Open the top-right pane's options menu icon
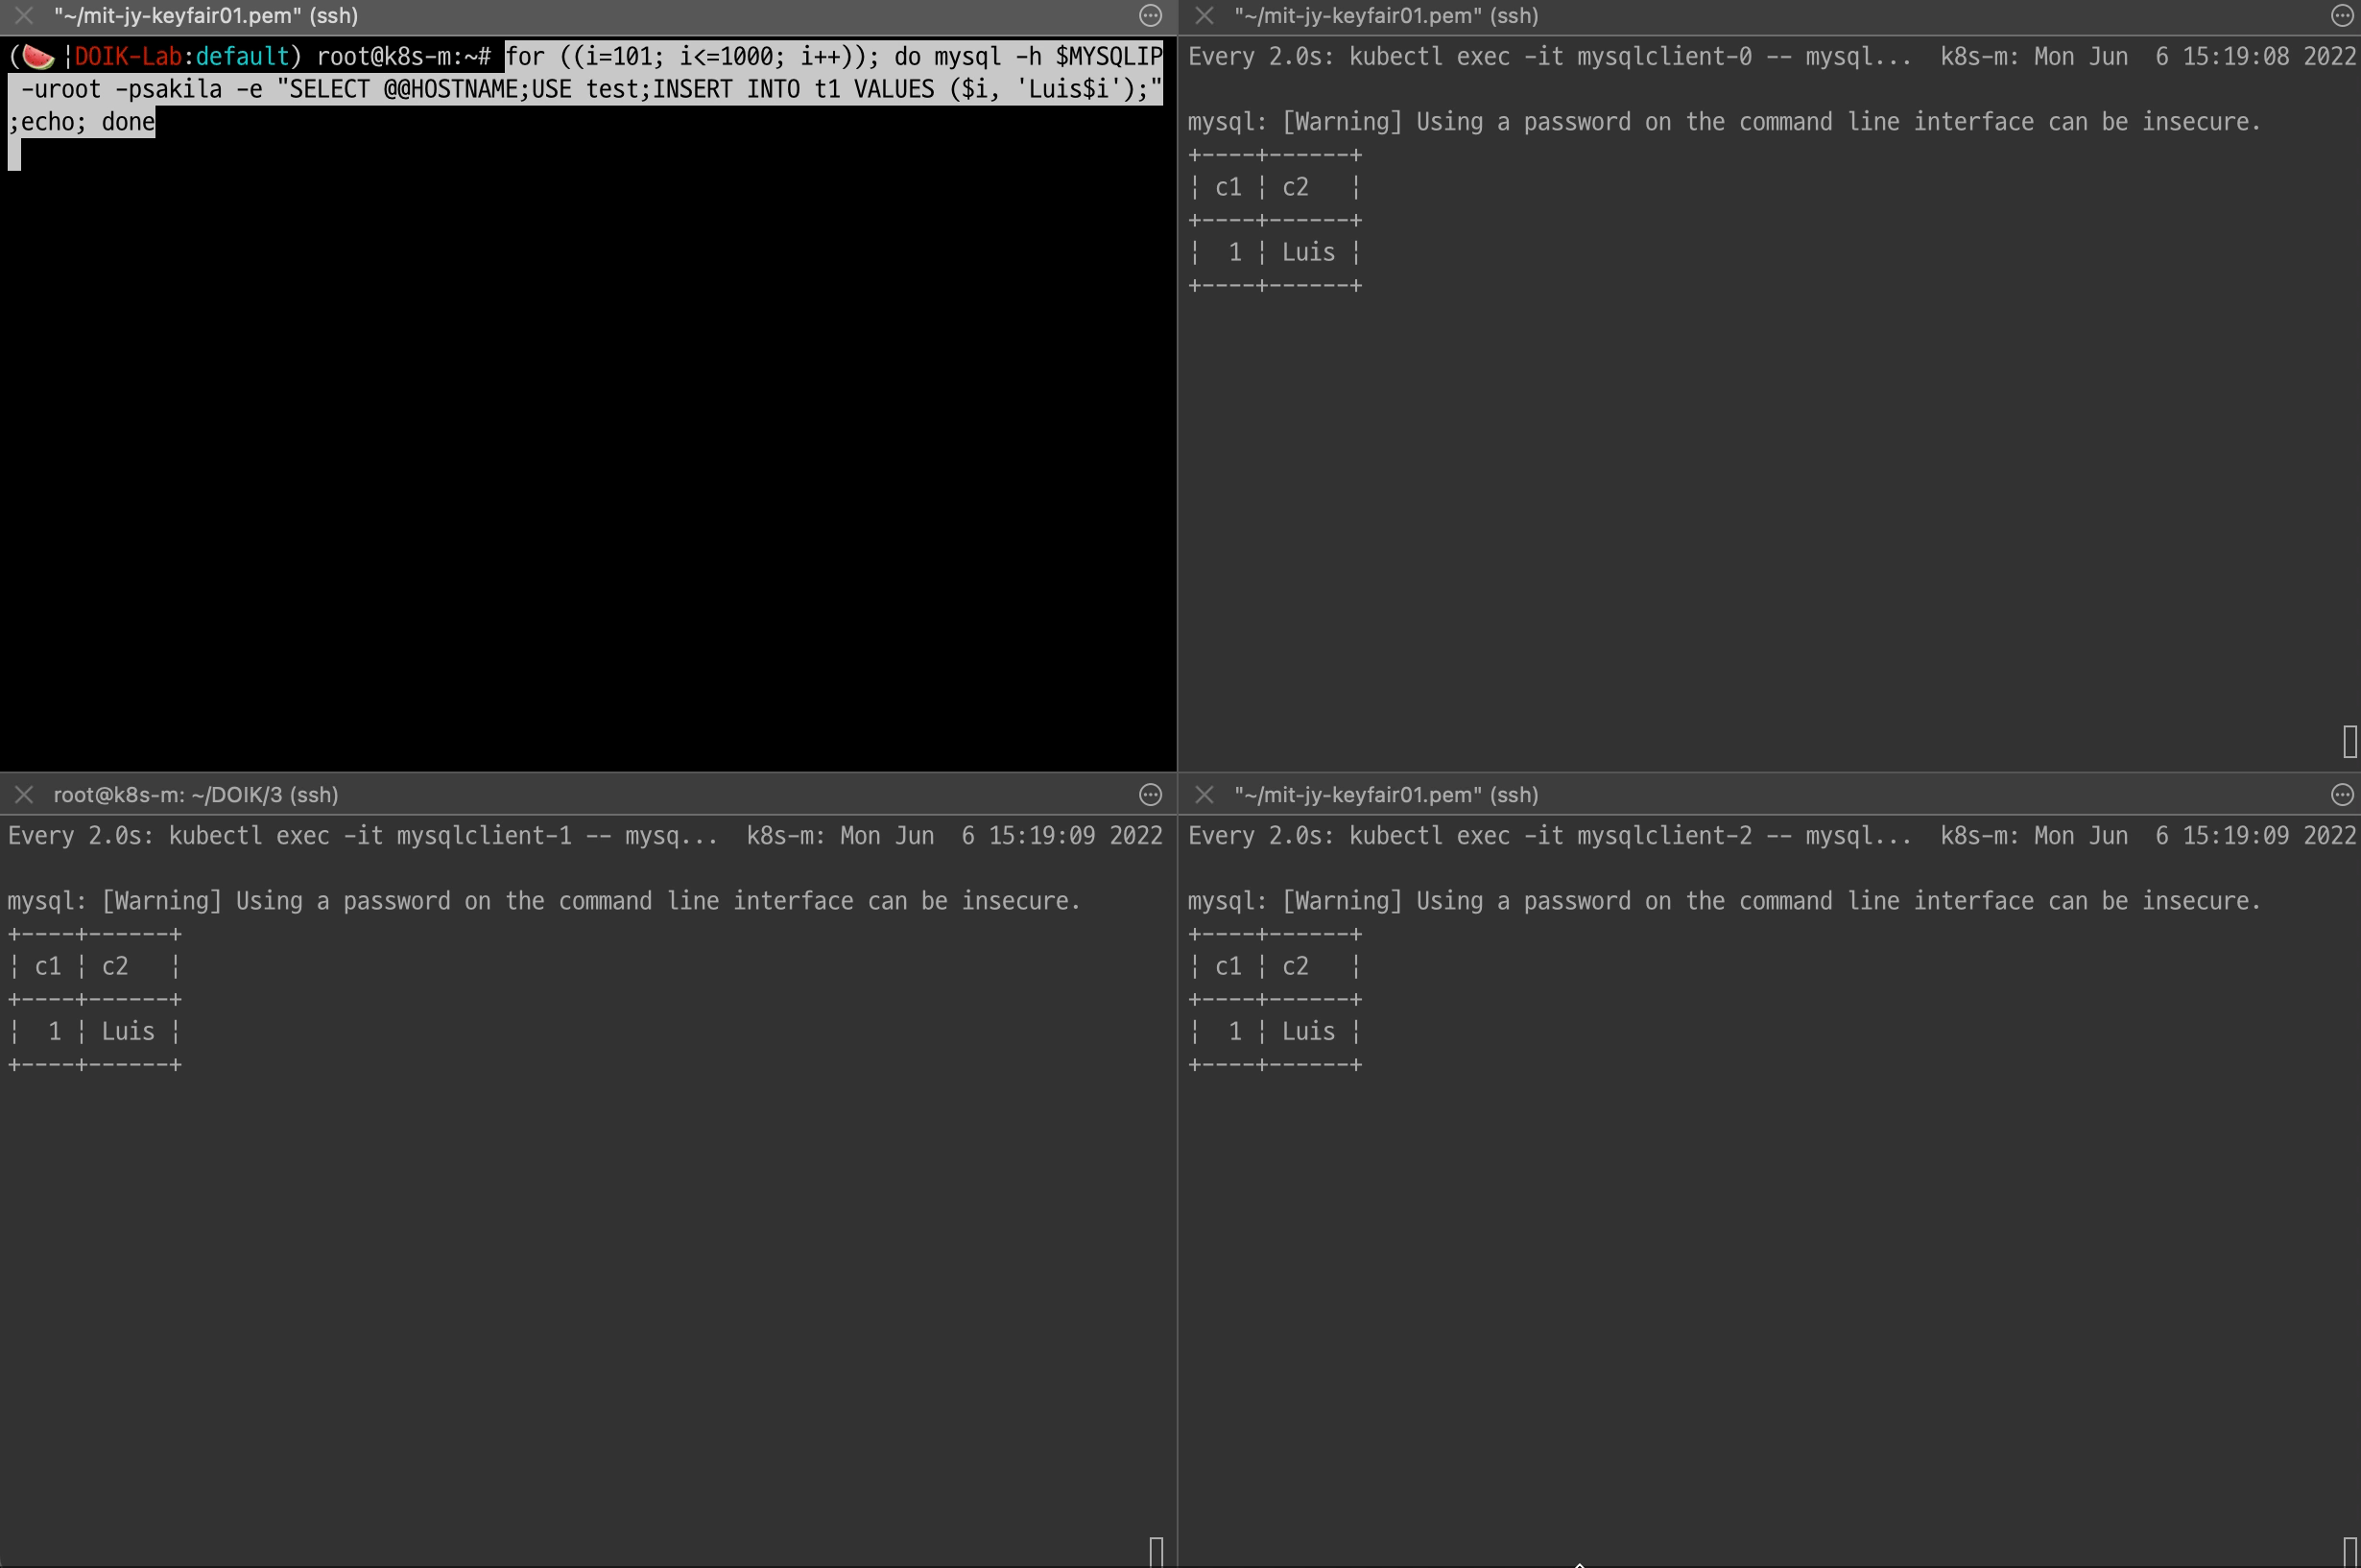The width and height of the screenshot is (2361, 1568). tap(2341, 16)
